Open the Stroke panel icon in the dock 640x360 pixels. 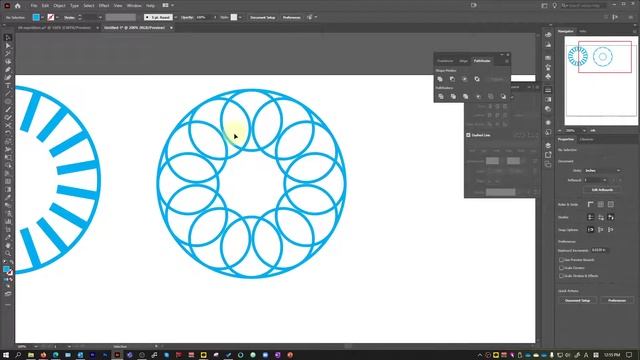548,90
